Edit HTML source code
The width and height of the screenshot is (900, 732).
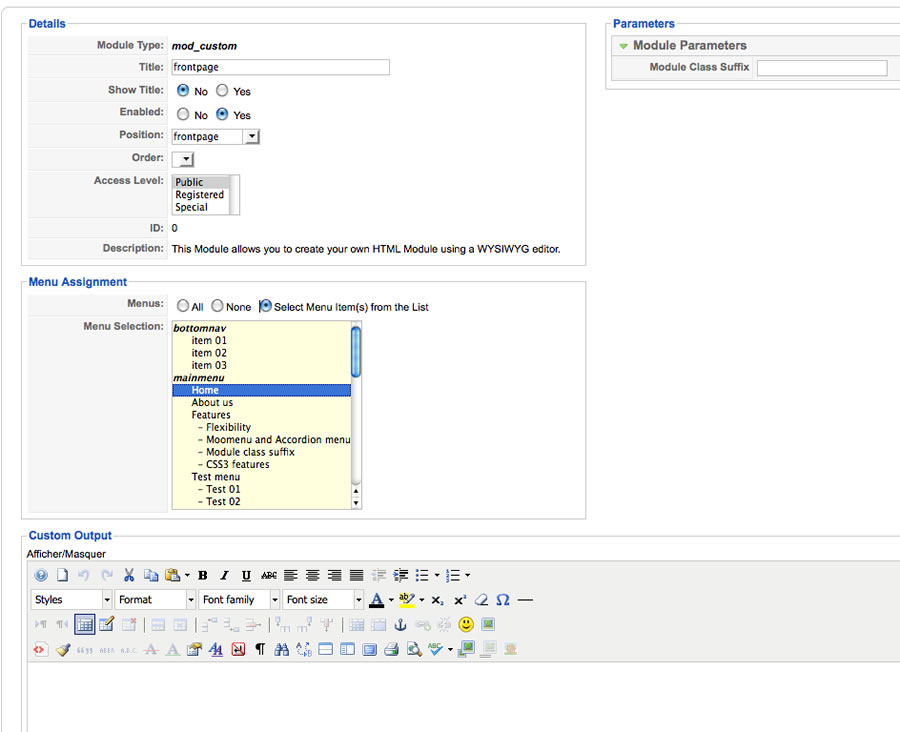(39, 649)
